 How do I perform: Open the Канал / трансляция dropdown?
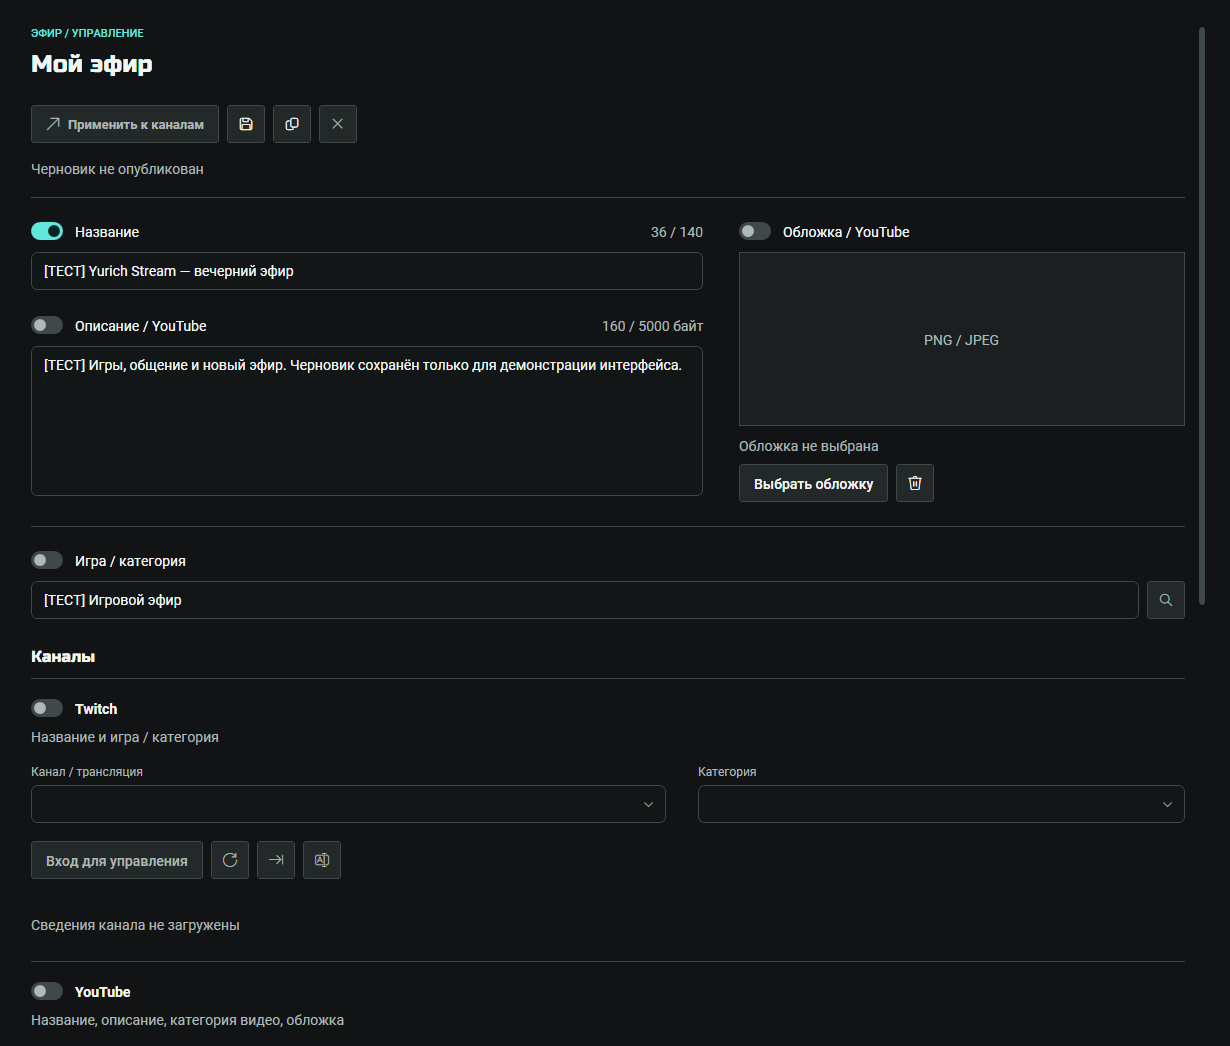348,804
